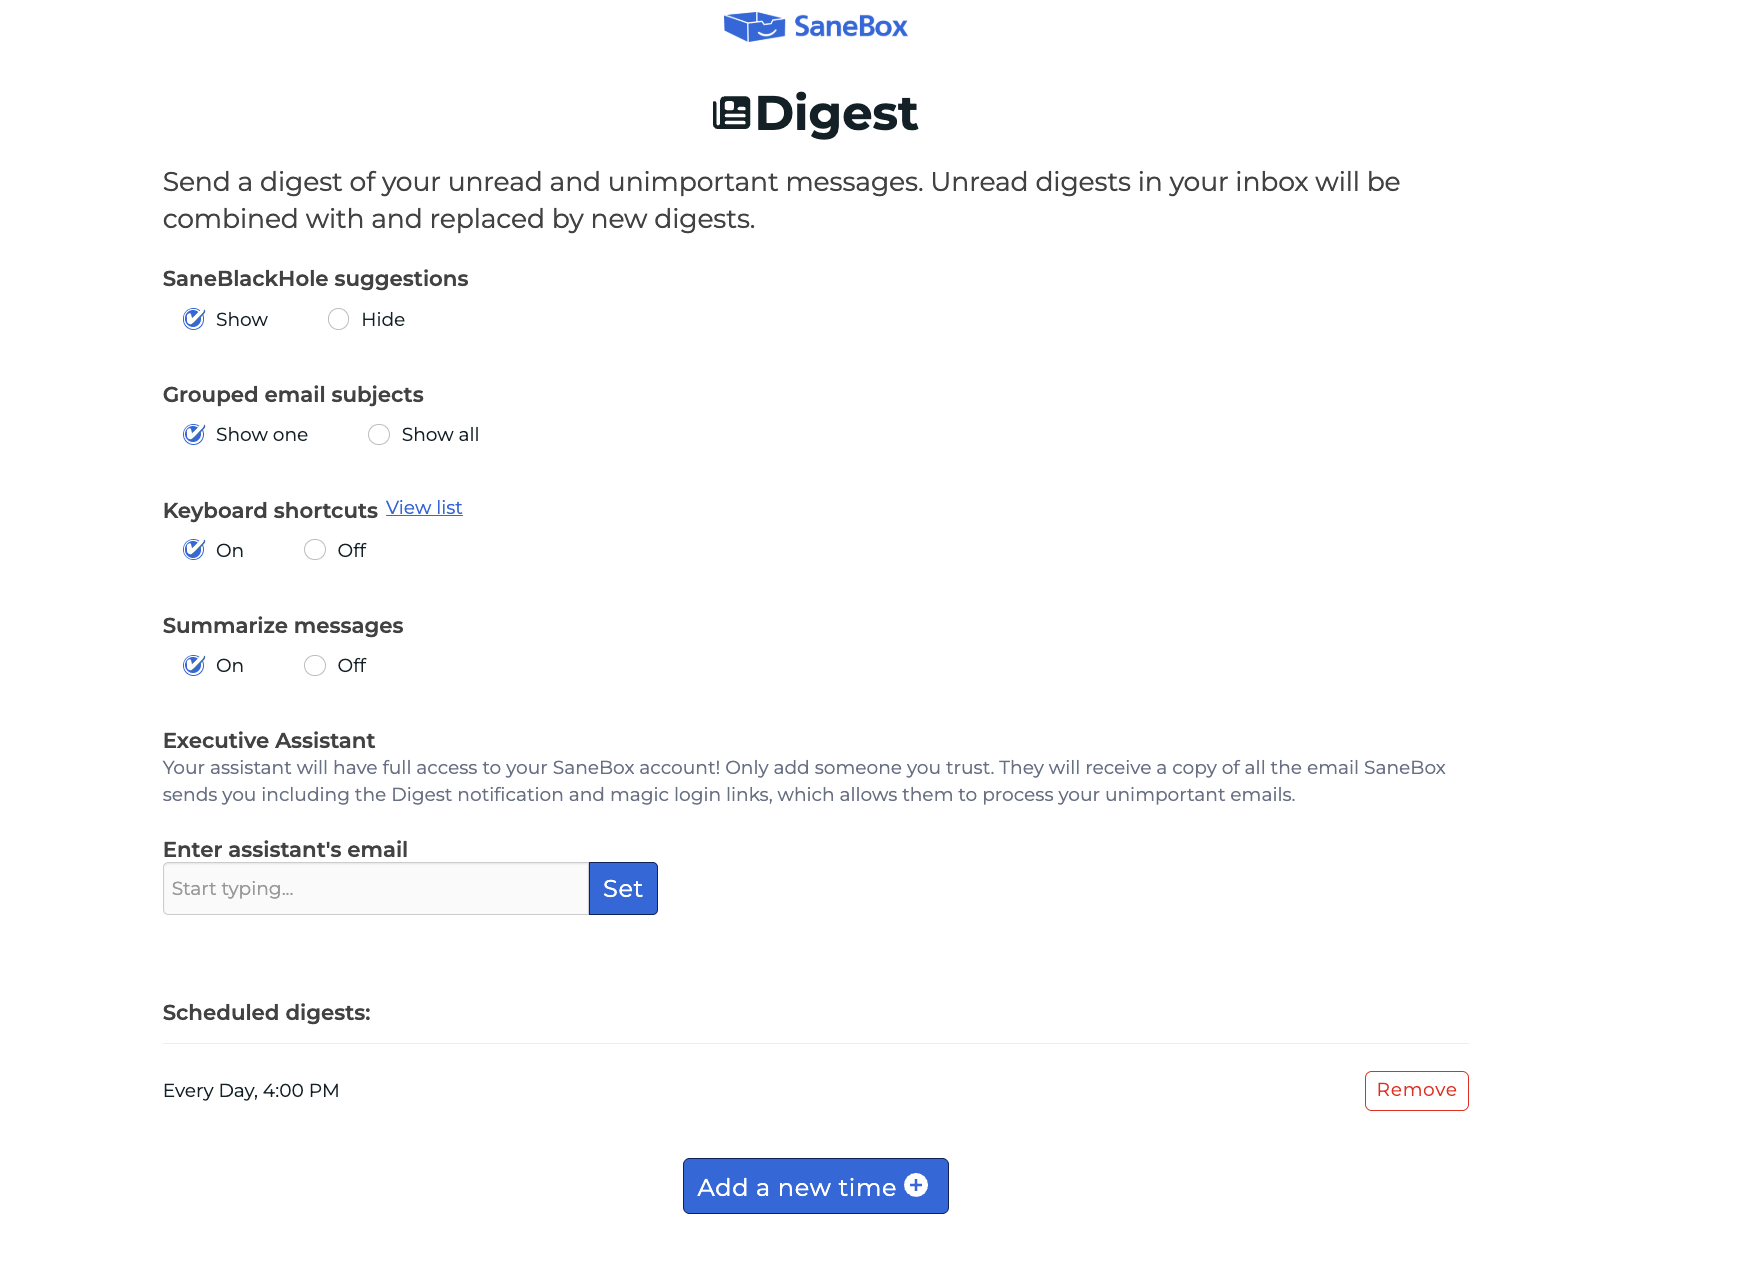Click the SaneBox logo icon
This screenshot has width=1764, height=1274.
pos(754,27)
